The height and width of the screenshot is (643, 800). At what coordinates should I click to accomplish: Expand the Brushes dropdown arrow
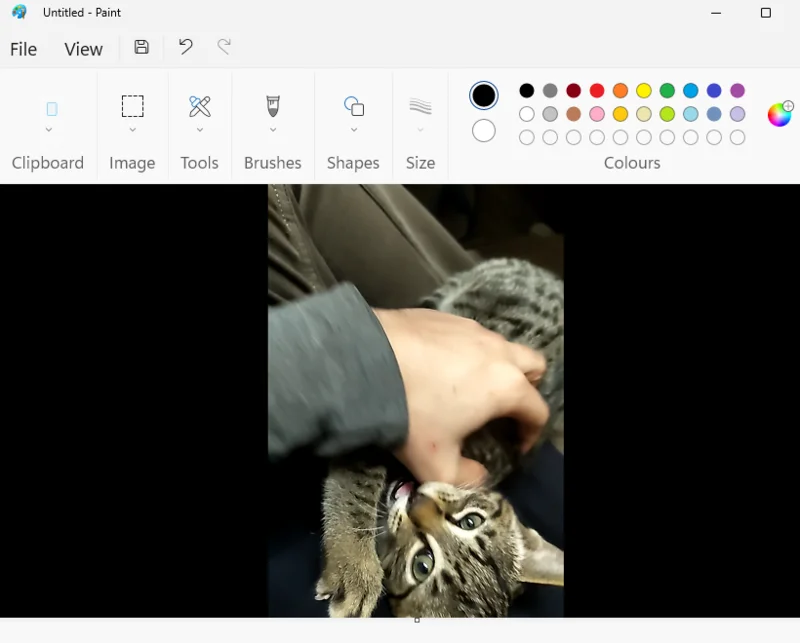click(x=272, y=131)
